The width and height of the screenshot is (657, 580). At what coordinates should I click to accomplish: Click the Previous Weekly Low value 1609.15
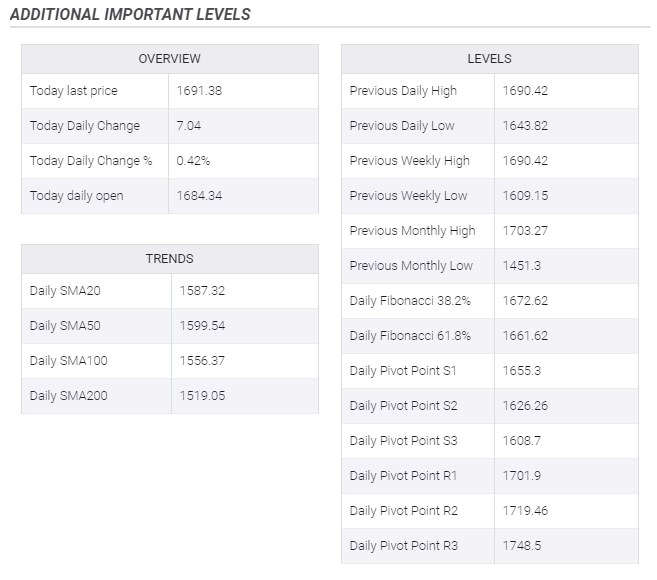(525, 196)
